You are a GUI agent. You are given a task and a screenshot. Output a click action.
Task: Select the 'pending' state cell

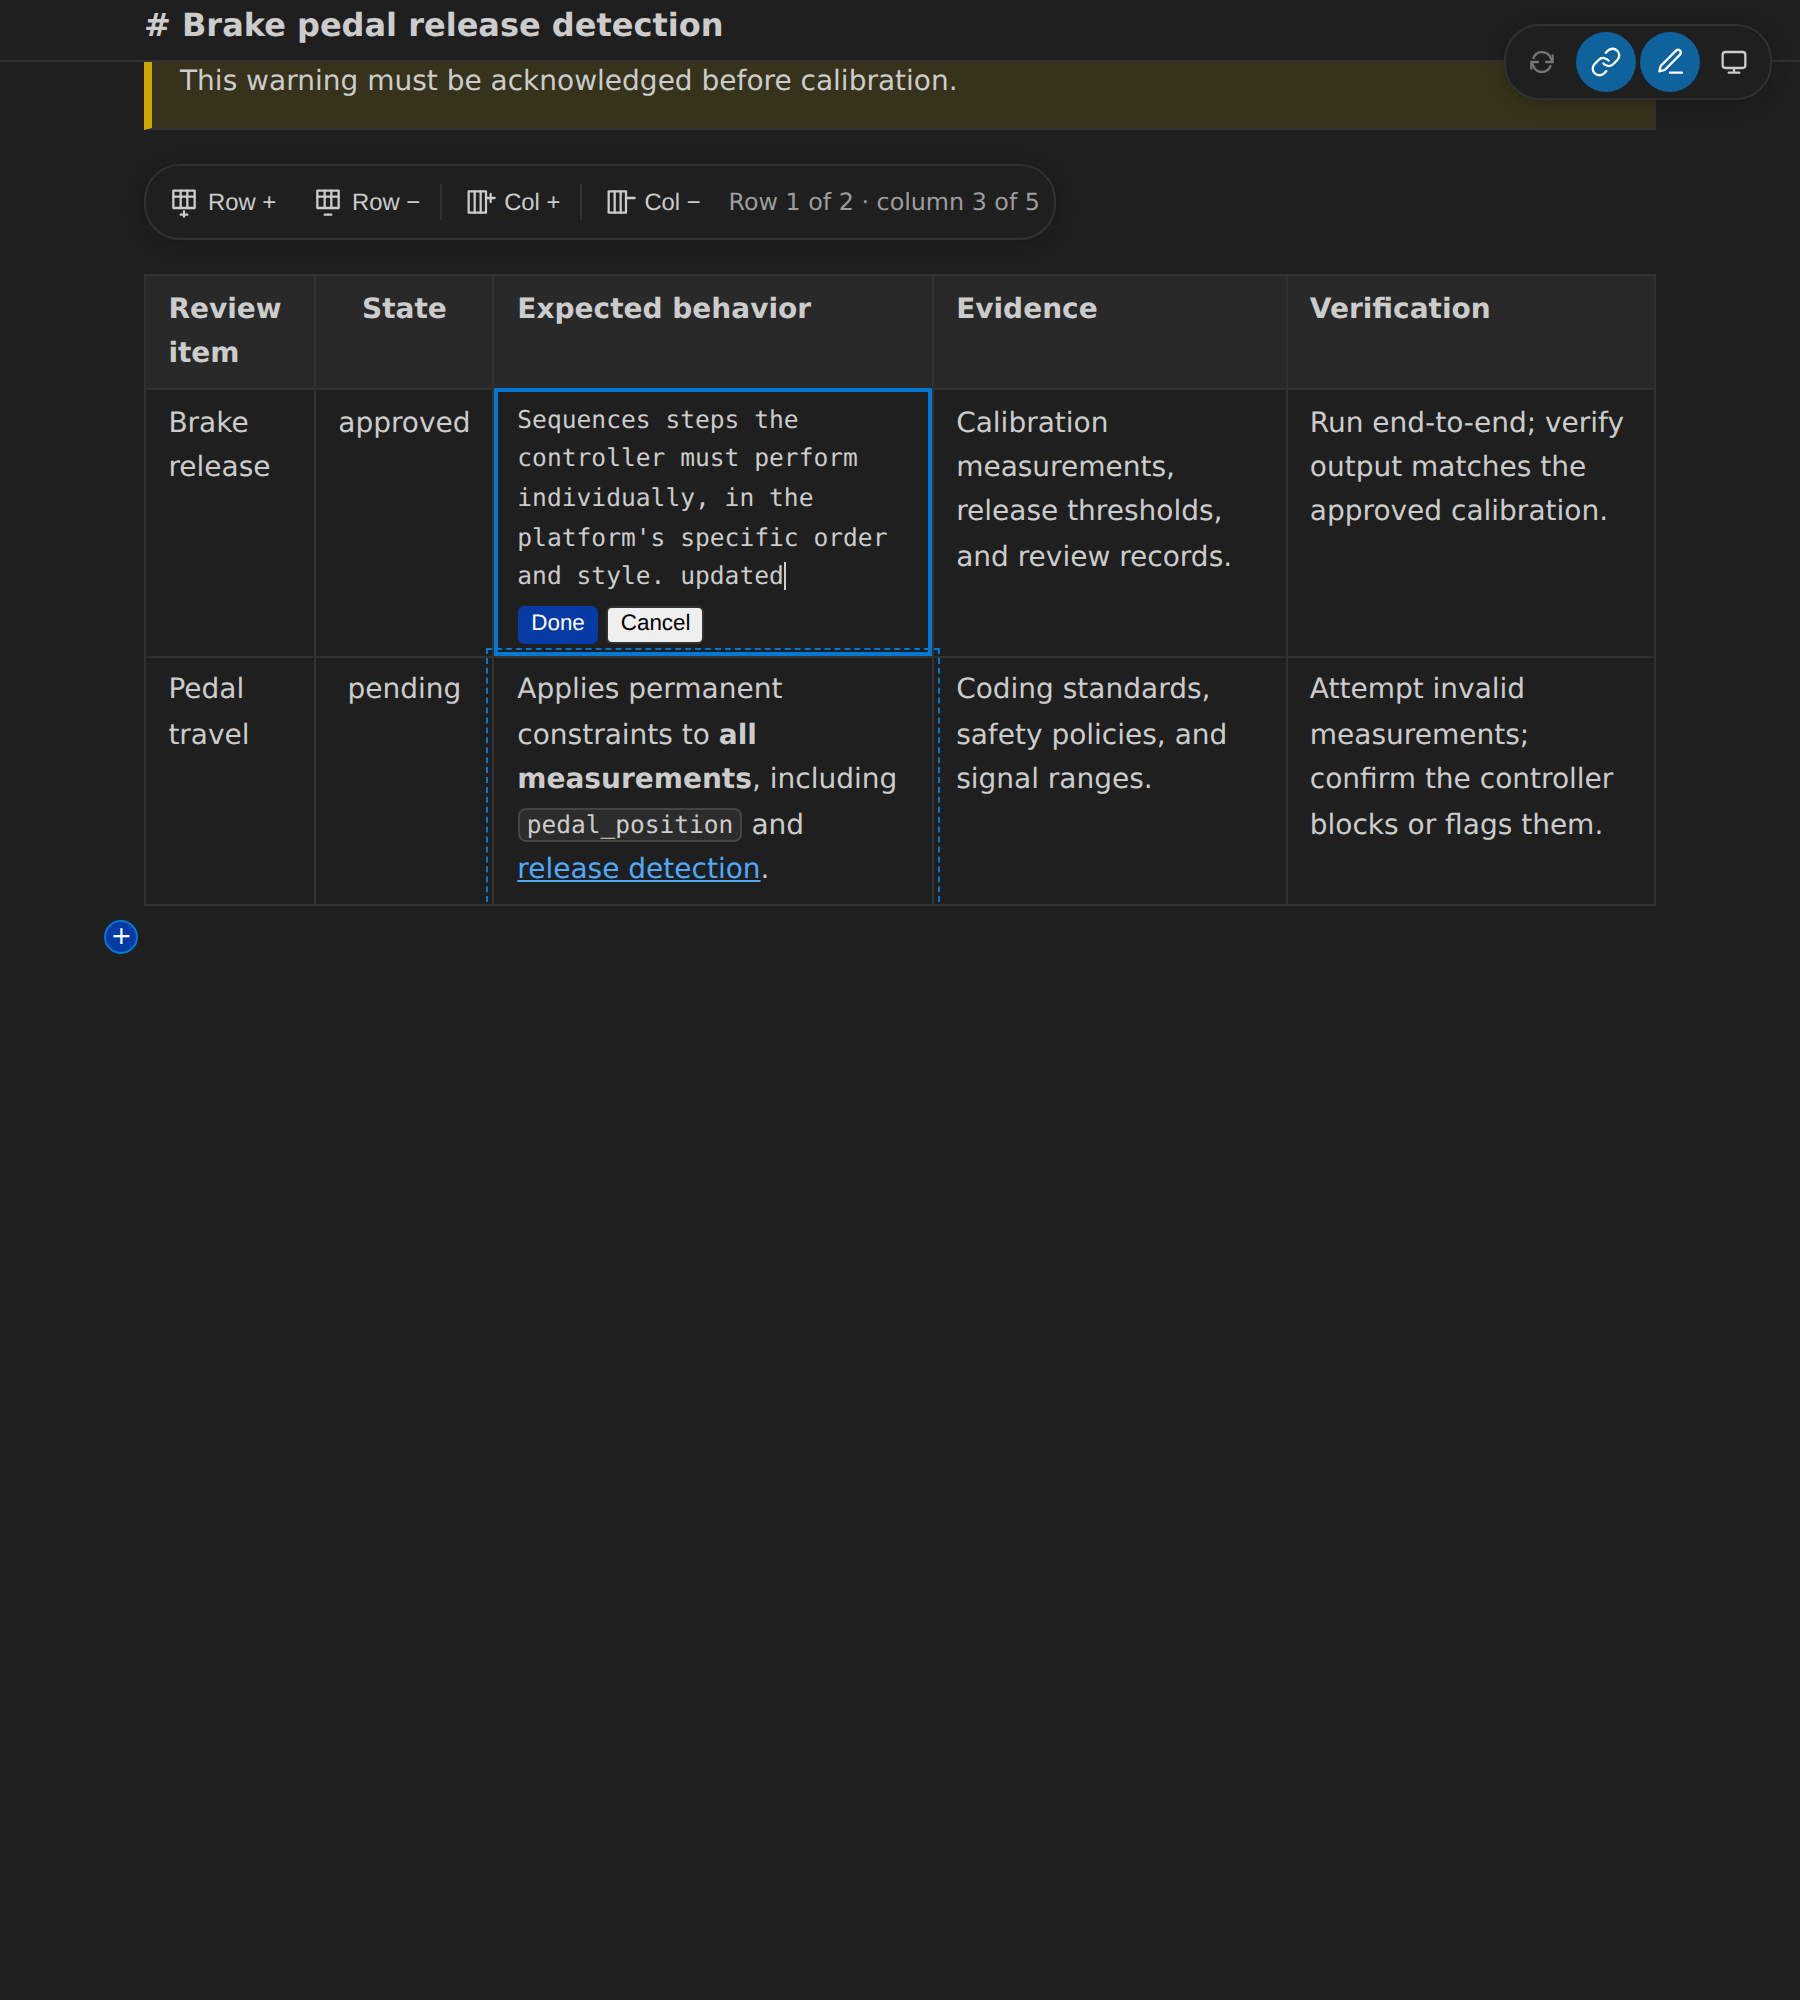point(404,781)
